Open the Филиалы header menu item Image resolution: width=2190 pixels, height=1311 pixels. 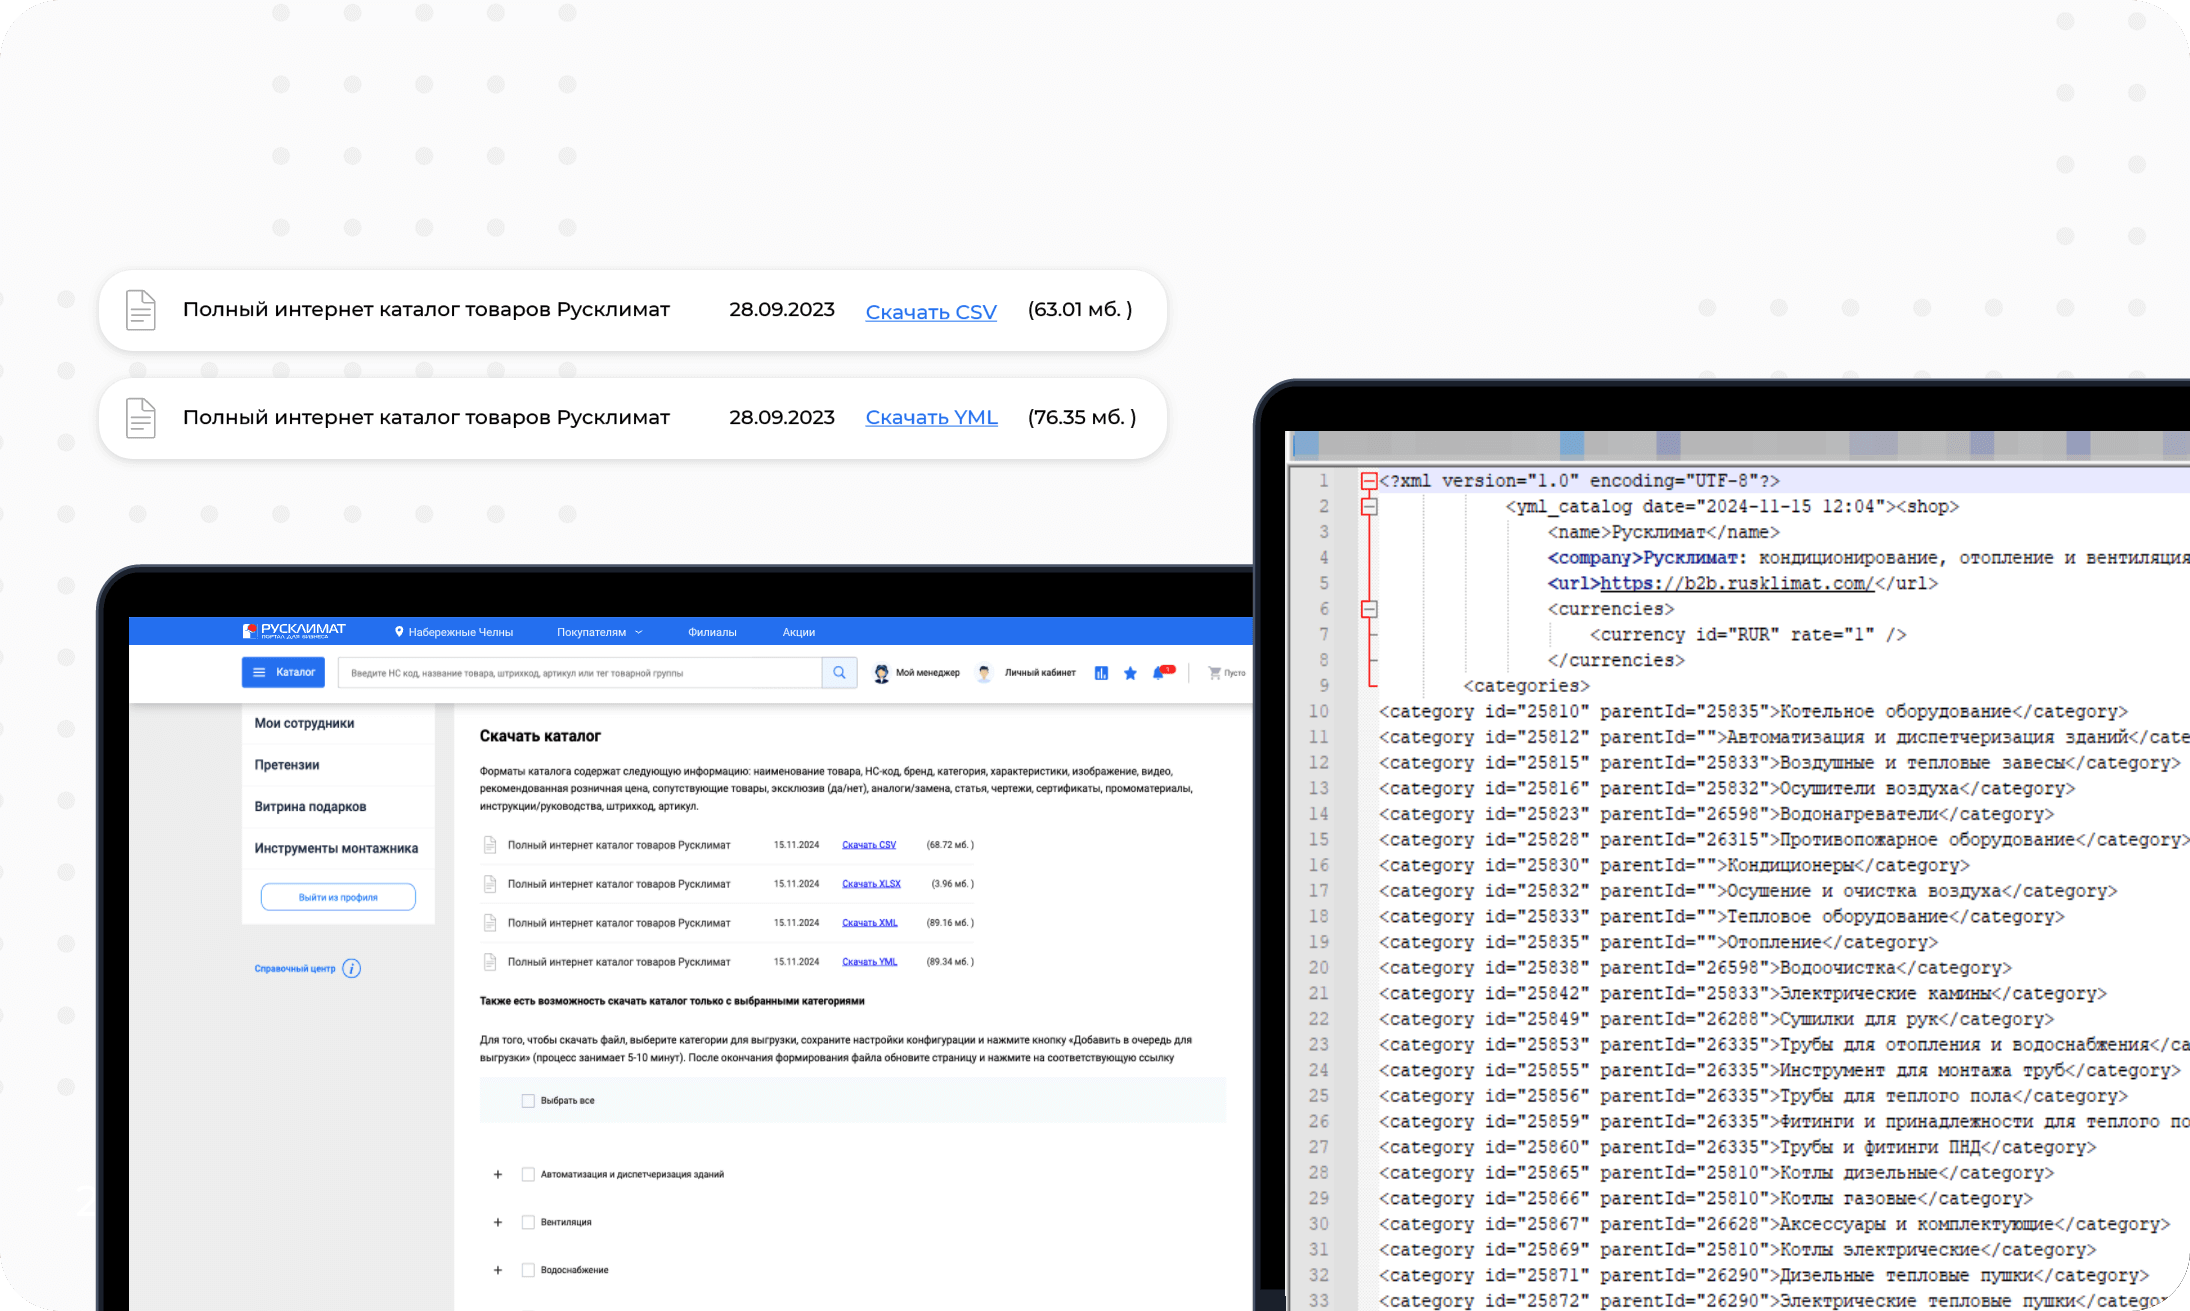(712, 632)
